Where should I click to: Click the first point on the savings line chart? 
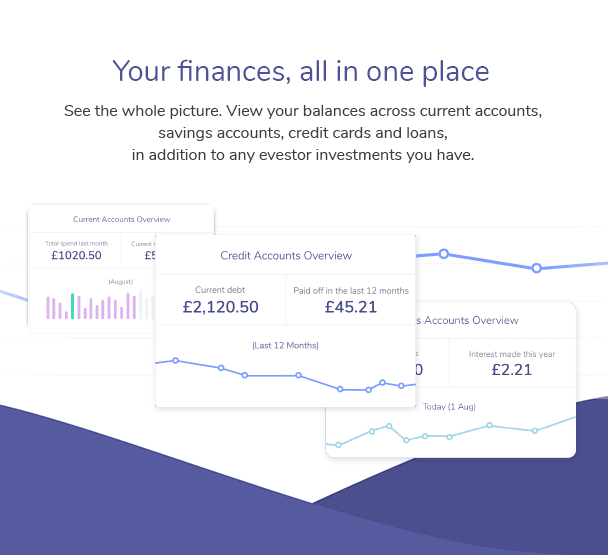pyautogui.click(x=338, y=445)
